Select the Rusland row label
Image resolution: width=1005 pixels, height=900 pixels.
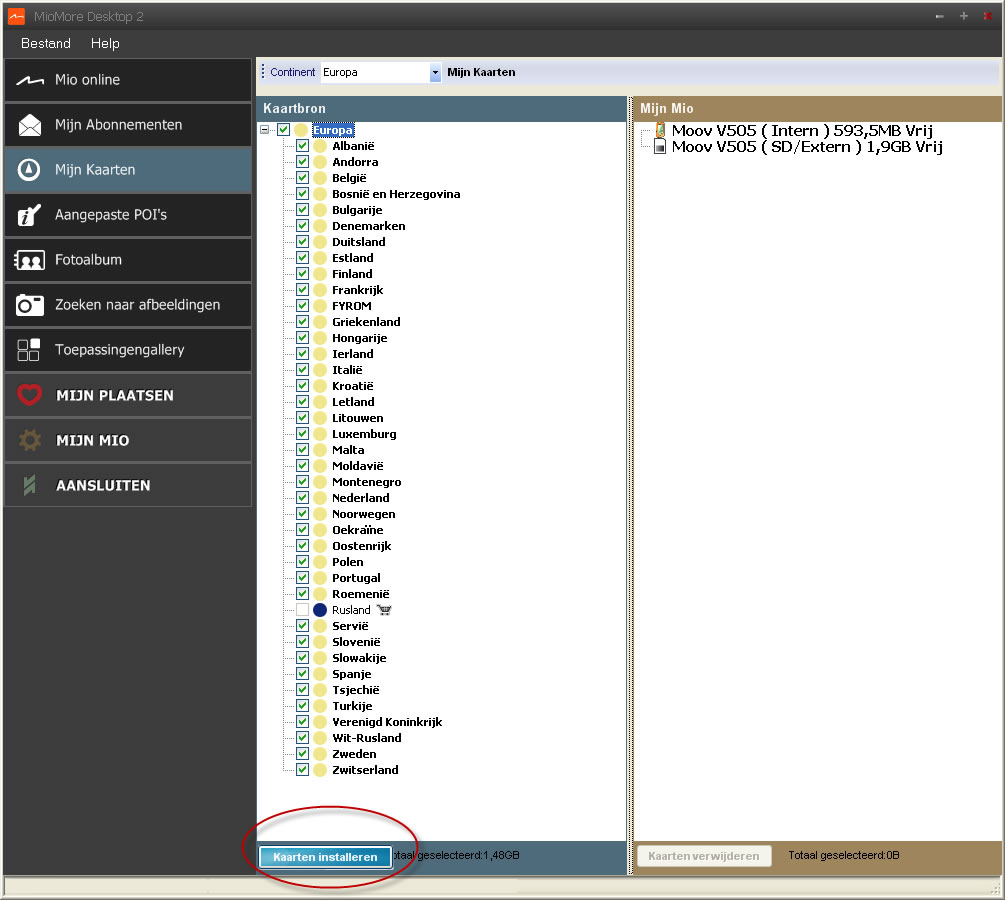click(x=351, y=610)
